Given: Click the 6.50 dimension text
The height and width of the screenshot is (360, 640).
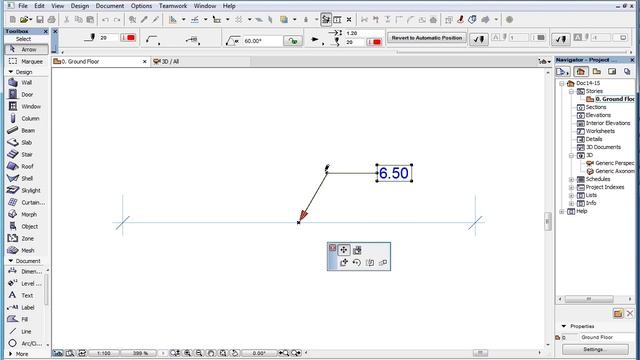Looking at the screenshot, I should pos(394,173).
